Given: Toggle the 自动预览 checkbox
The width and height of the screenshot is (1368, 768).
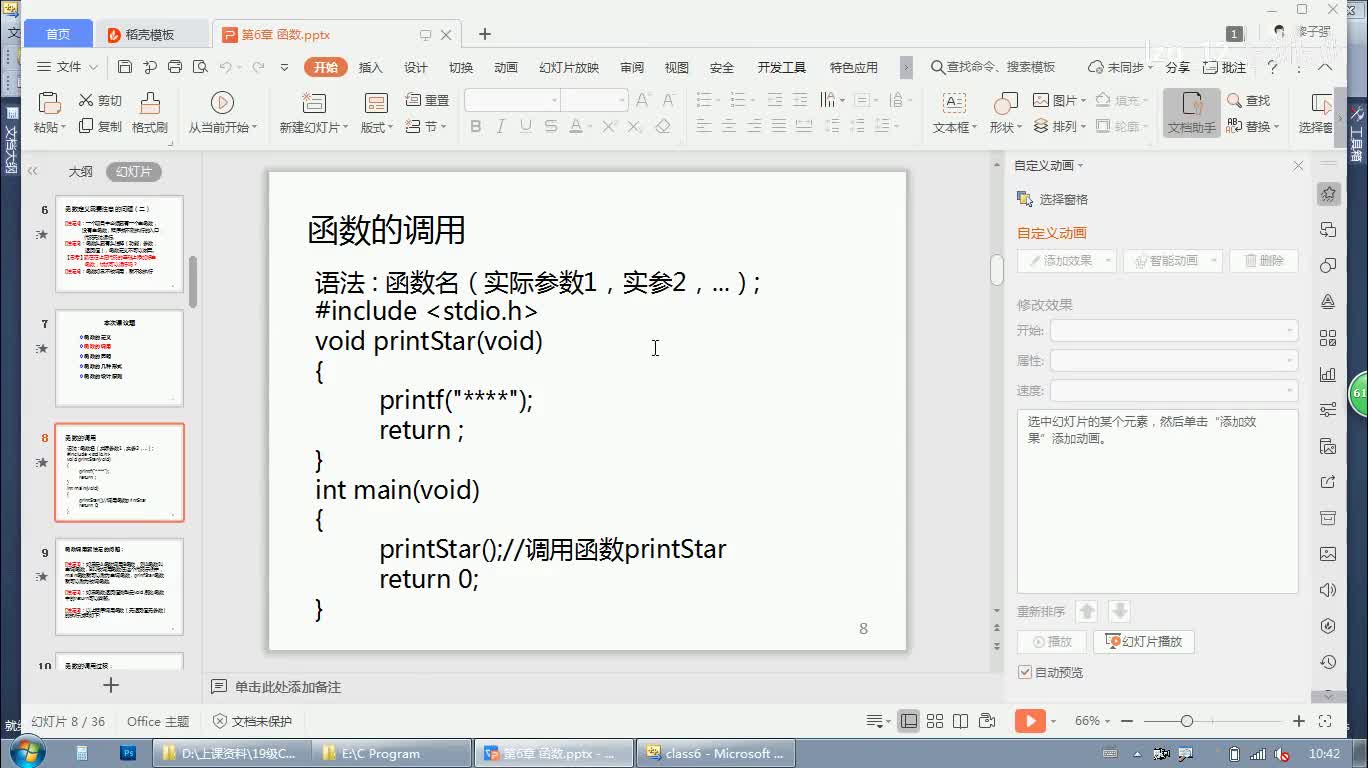Looking at the screenshot, I should tap(1025, 672).
